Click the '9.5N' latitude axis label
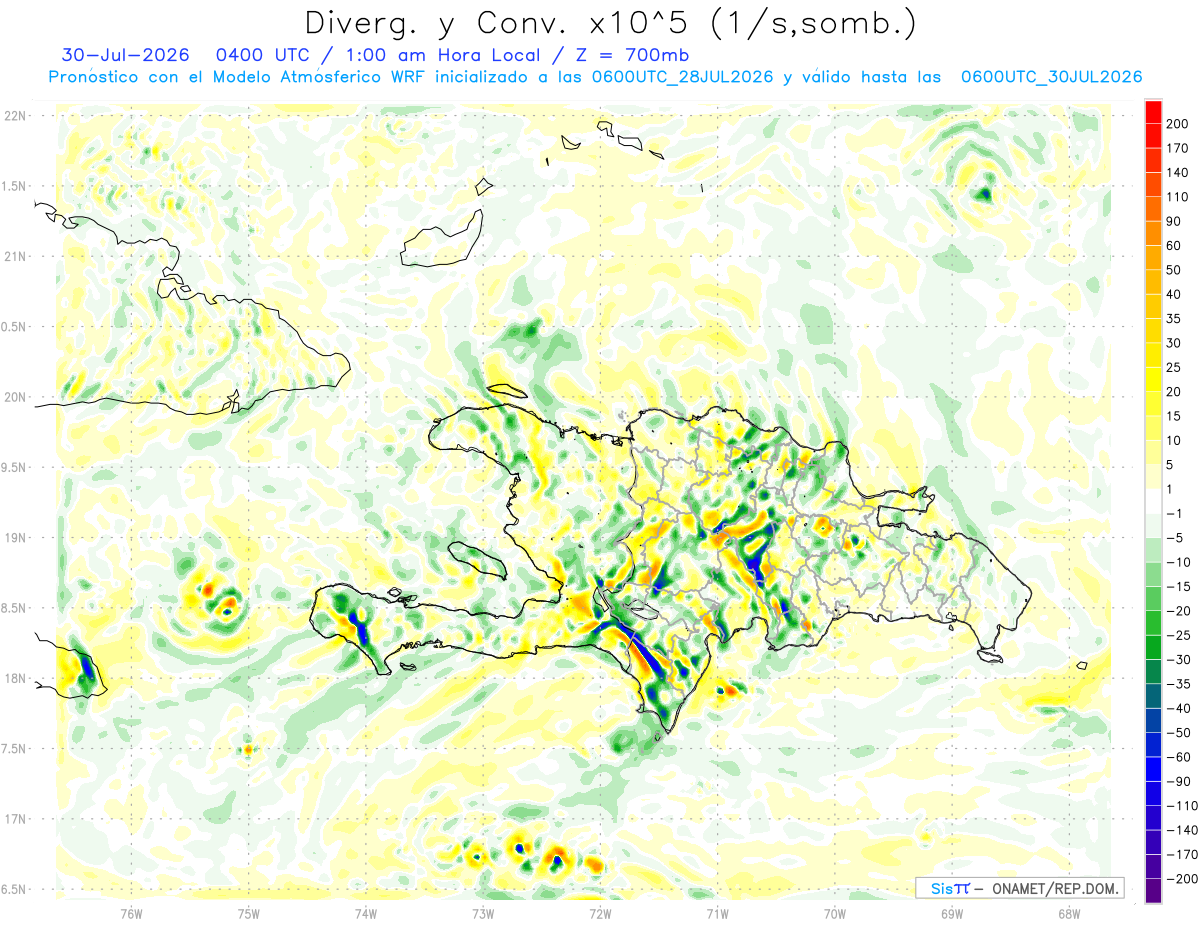Viewport: 1200px width, 927px height. pos(15,468)
